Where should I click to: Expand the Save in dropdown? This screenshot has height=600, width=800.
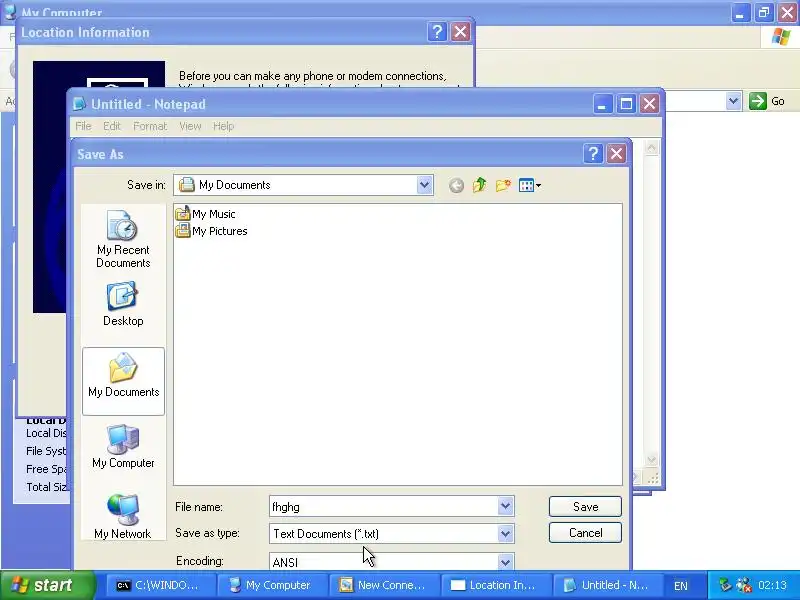click(424, 185)
